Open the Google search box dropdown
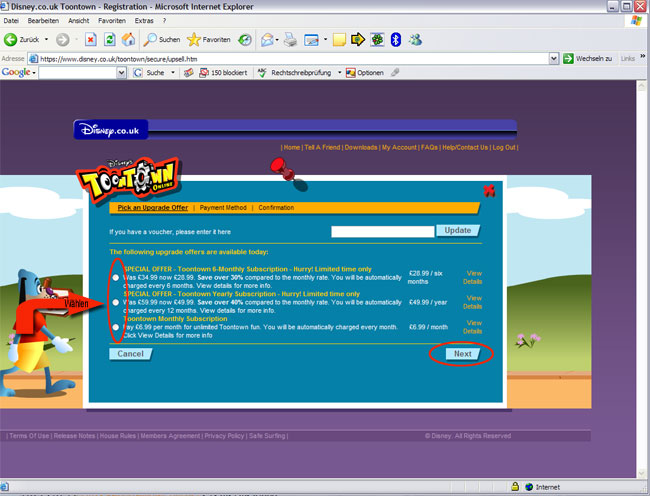Screen dimensions: 650x496 coord(121,73)
